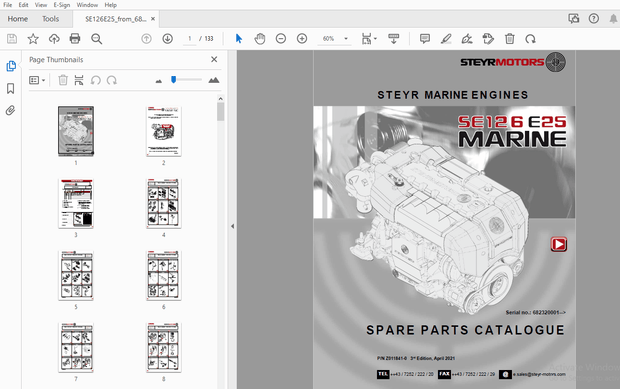Rotate clockwise in thumbnails panel
620x389 pixels.
click(x=112, y=80)
